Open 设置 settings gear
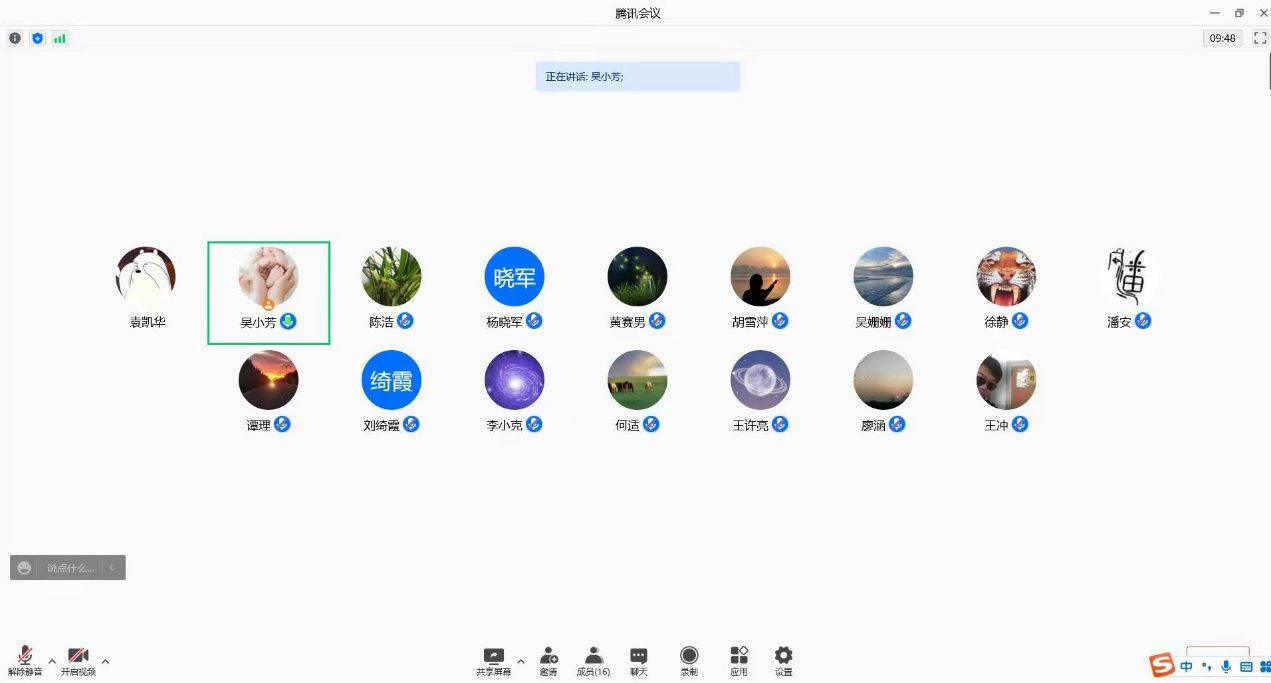 [783, 658]
